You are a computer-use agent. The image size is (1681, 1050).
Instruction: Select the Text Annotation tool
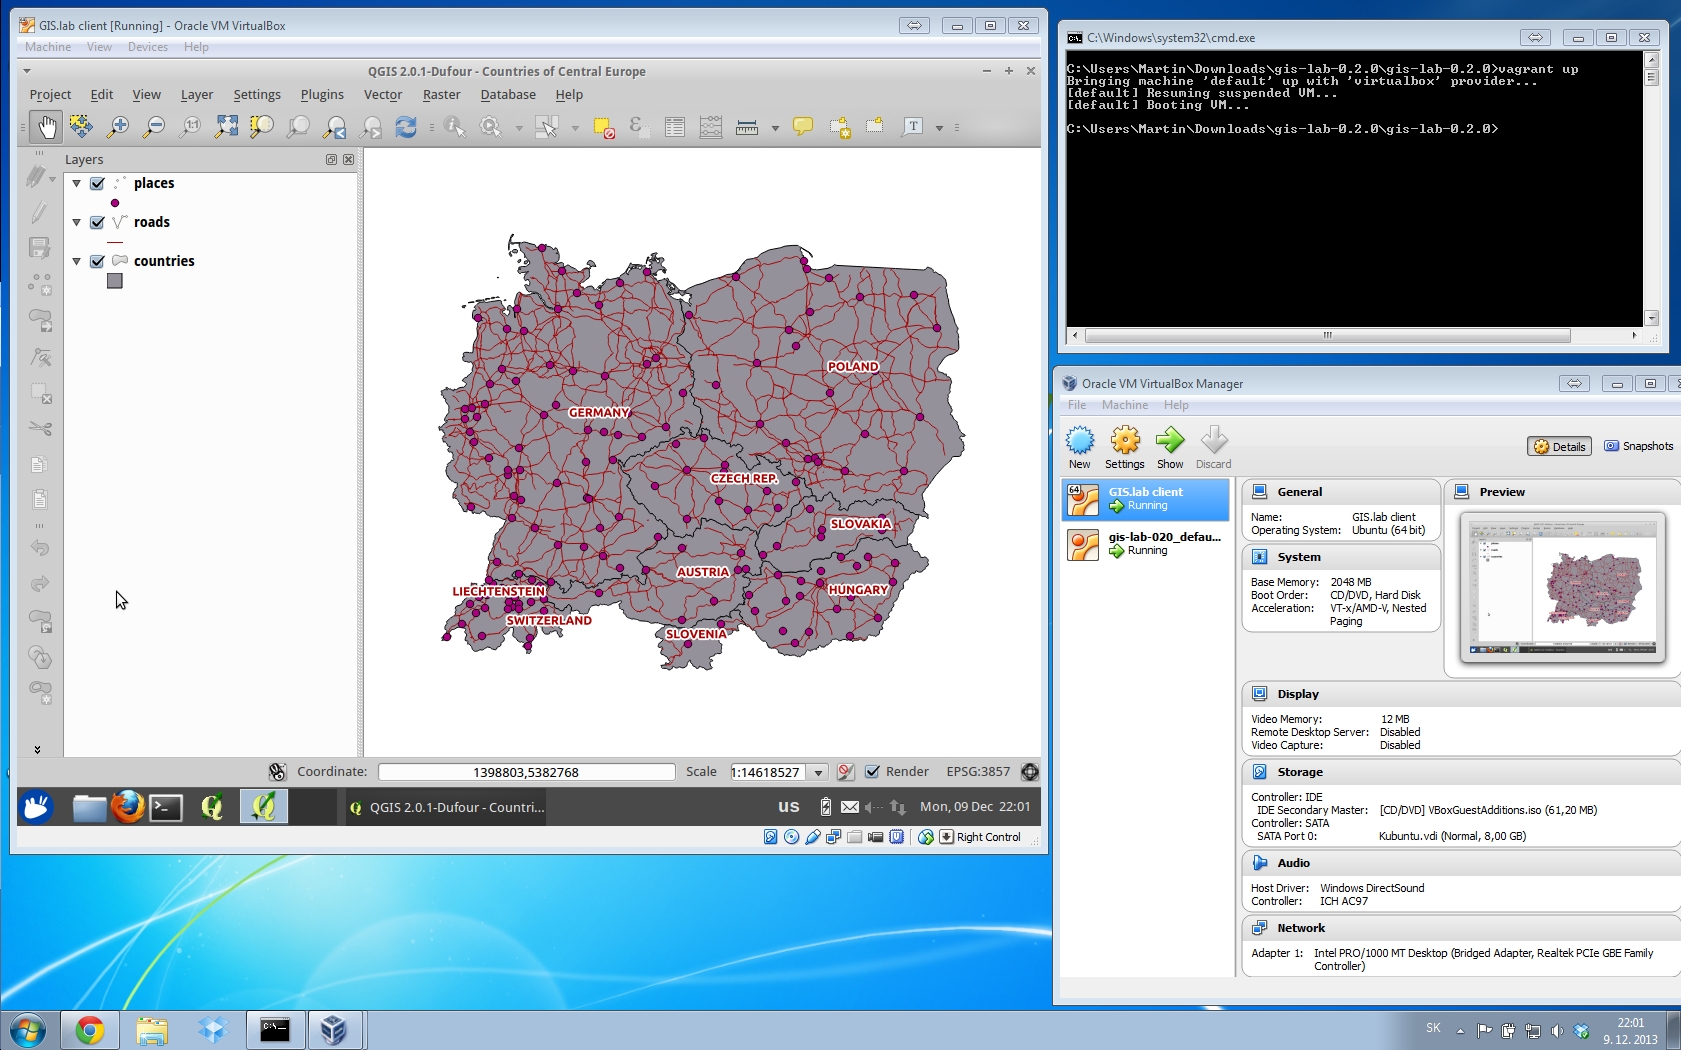click(913, 127)
